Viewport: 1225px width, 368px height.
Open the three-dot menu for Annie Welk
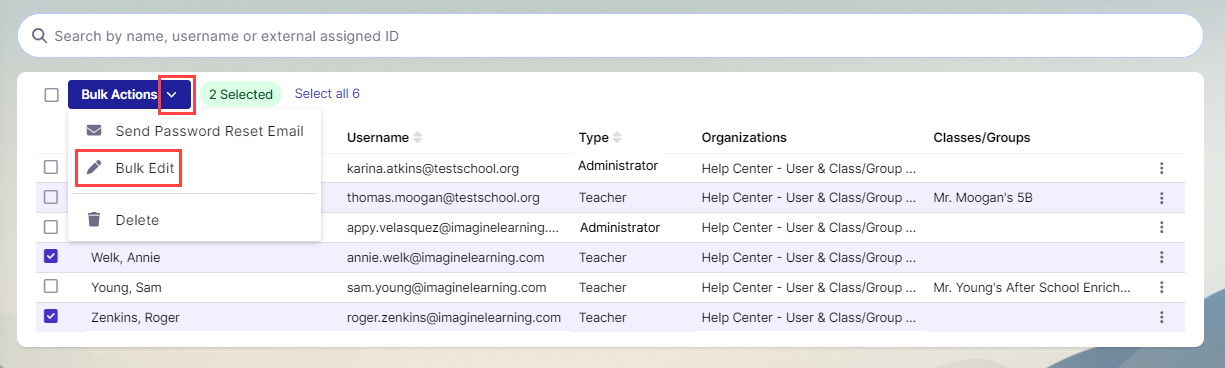tap(1161, 257)
